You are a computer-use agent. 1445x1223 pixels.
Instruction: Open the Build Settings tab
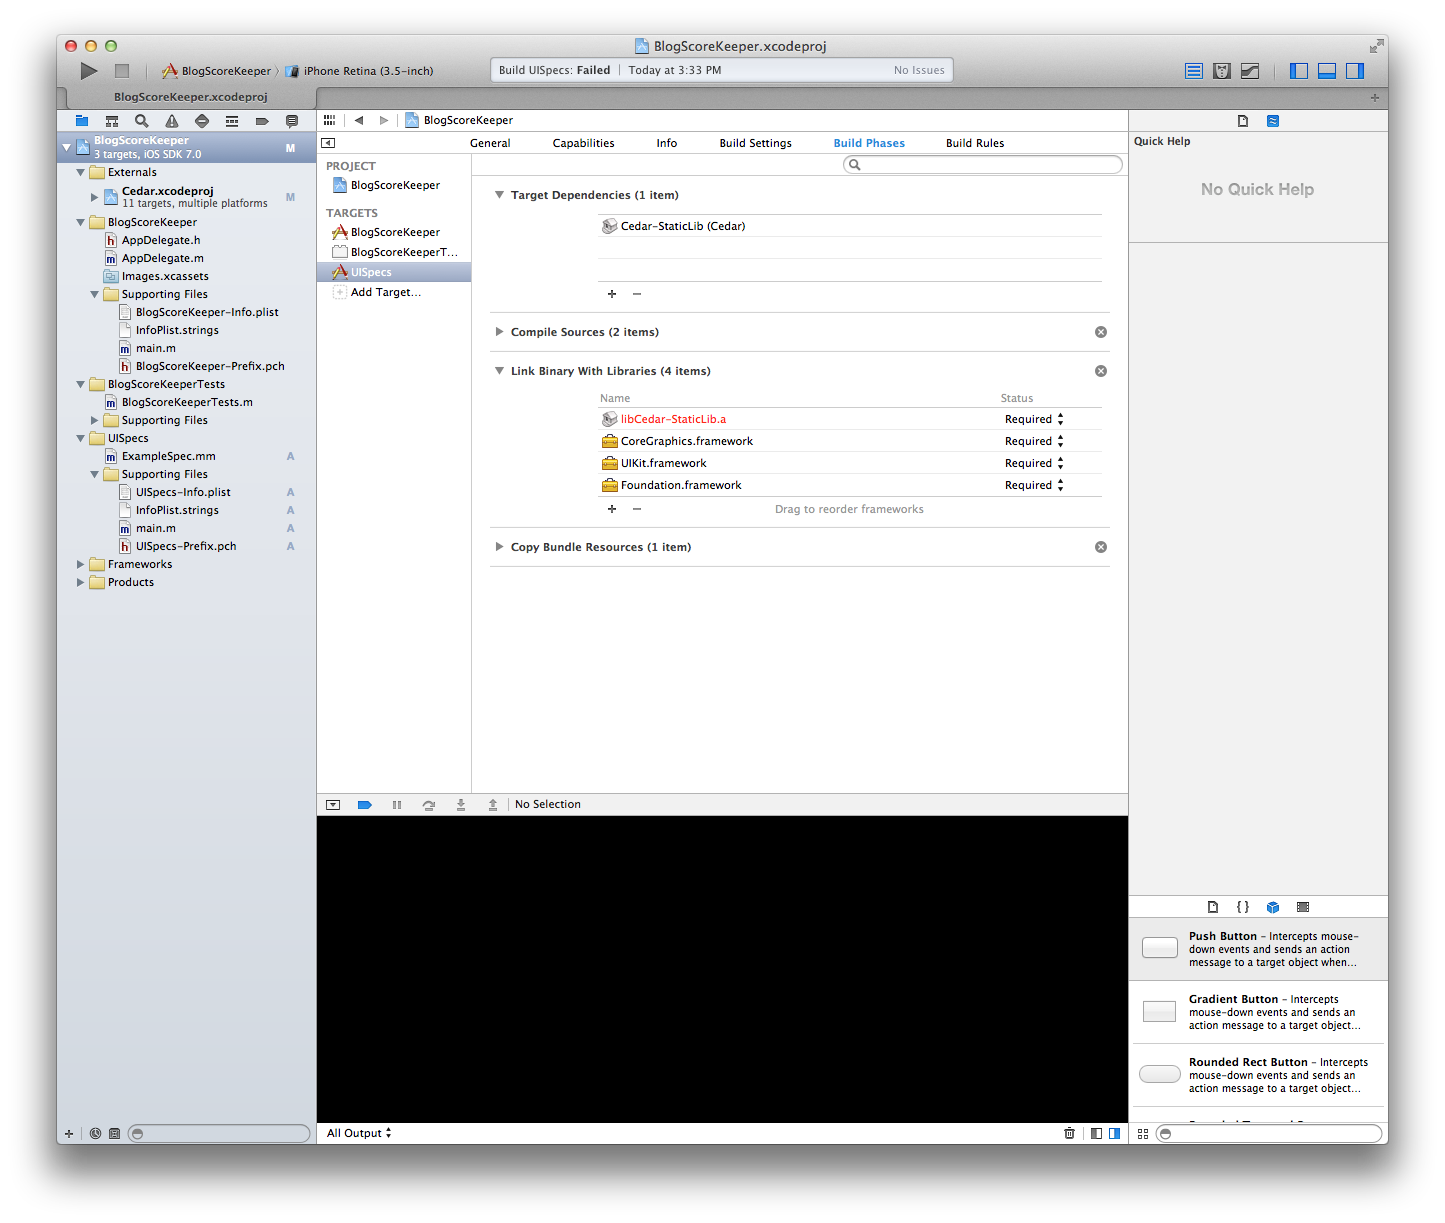tap(756, 143)
